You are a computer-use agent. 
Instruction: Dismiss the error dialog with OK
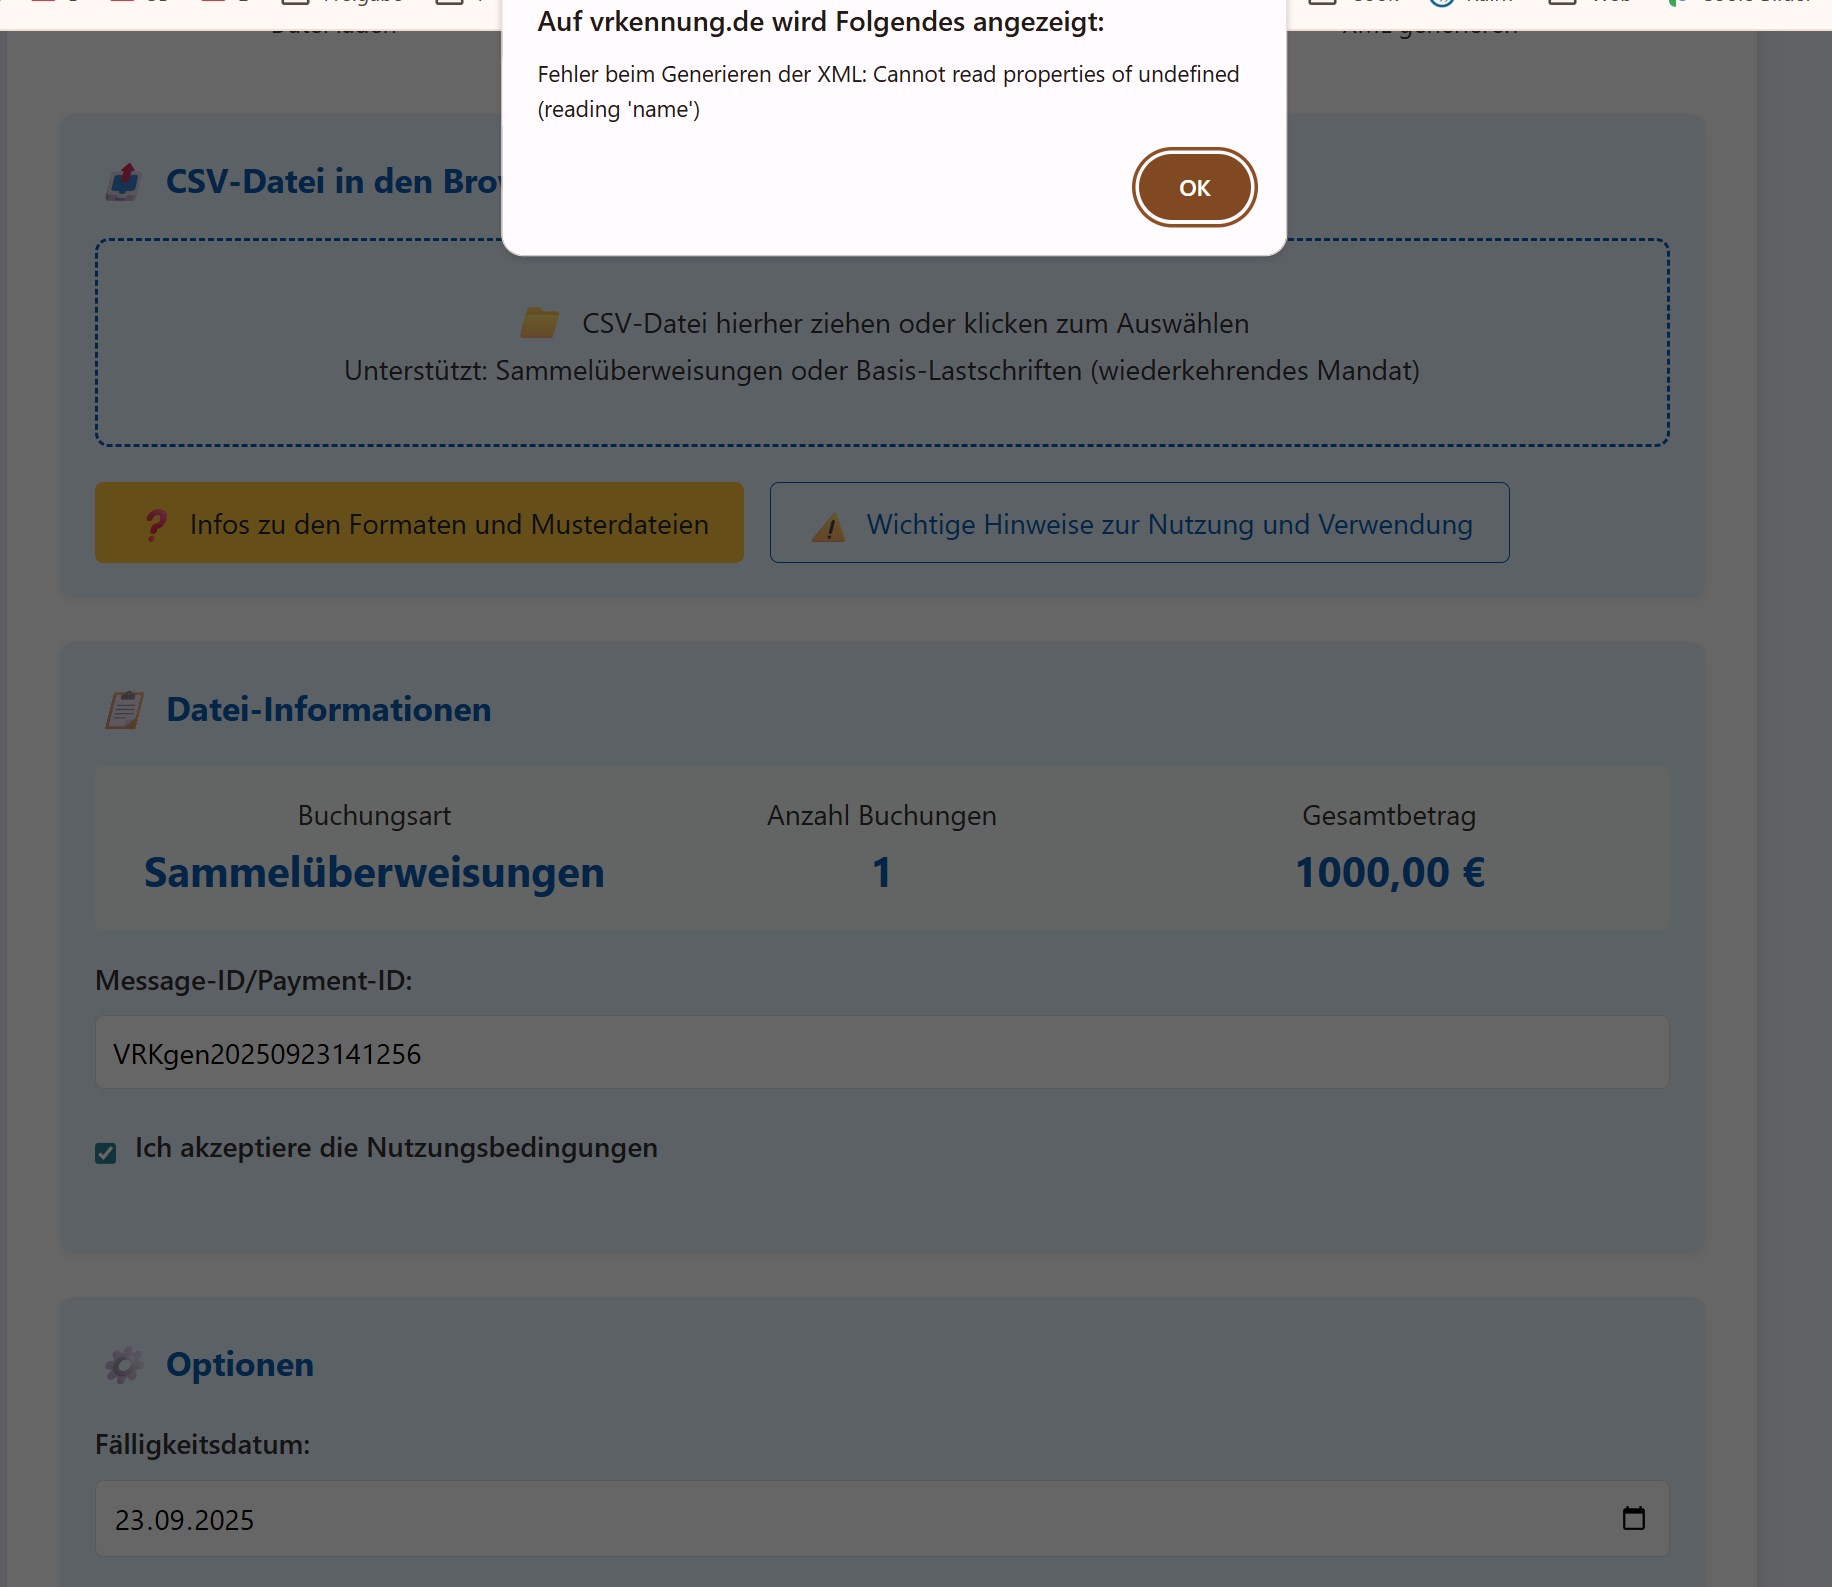(x=1194, y=188)
